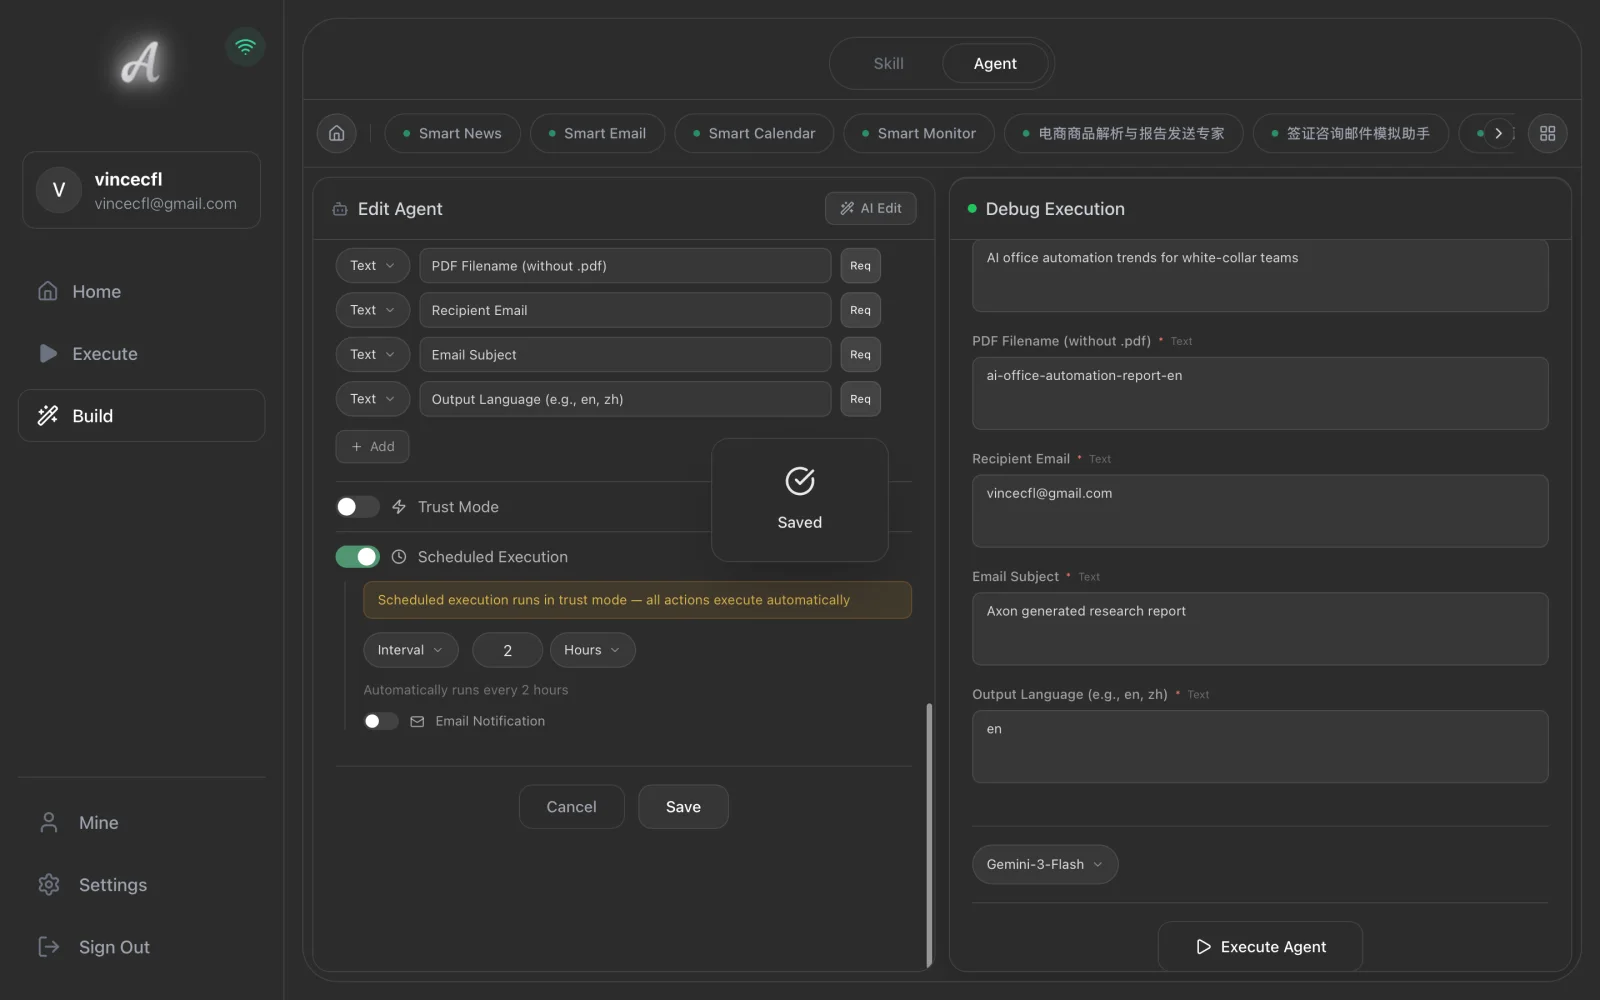Go to home via the agent bar home icon

[337, 133]
